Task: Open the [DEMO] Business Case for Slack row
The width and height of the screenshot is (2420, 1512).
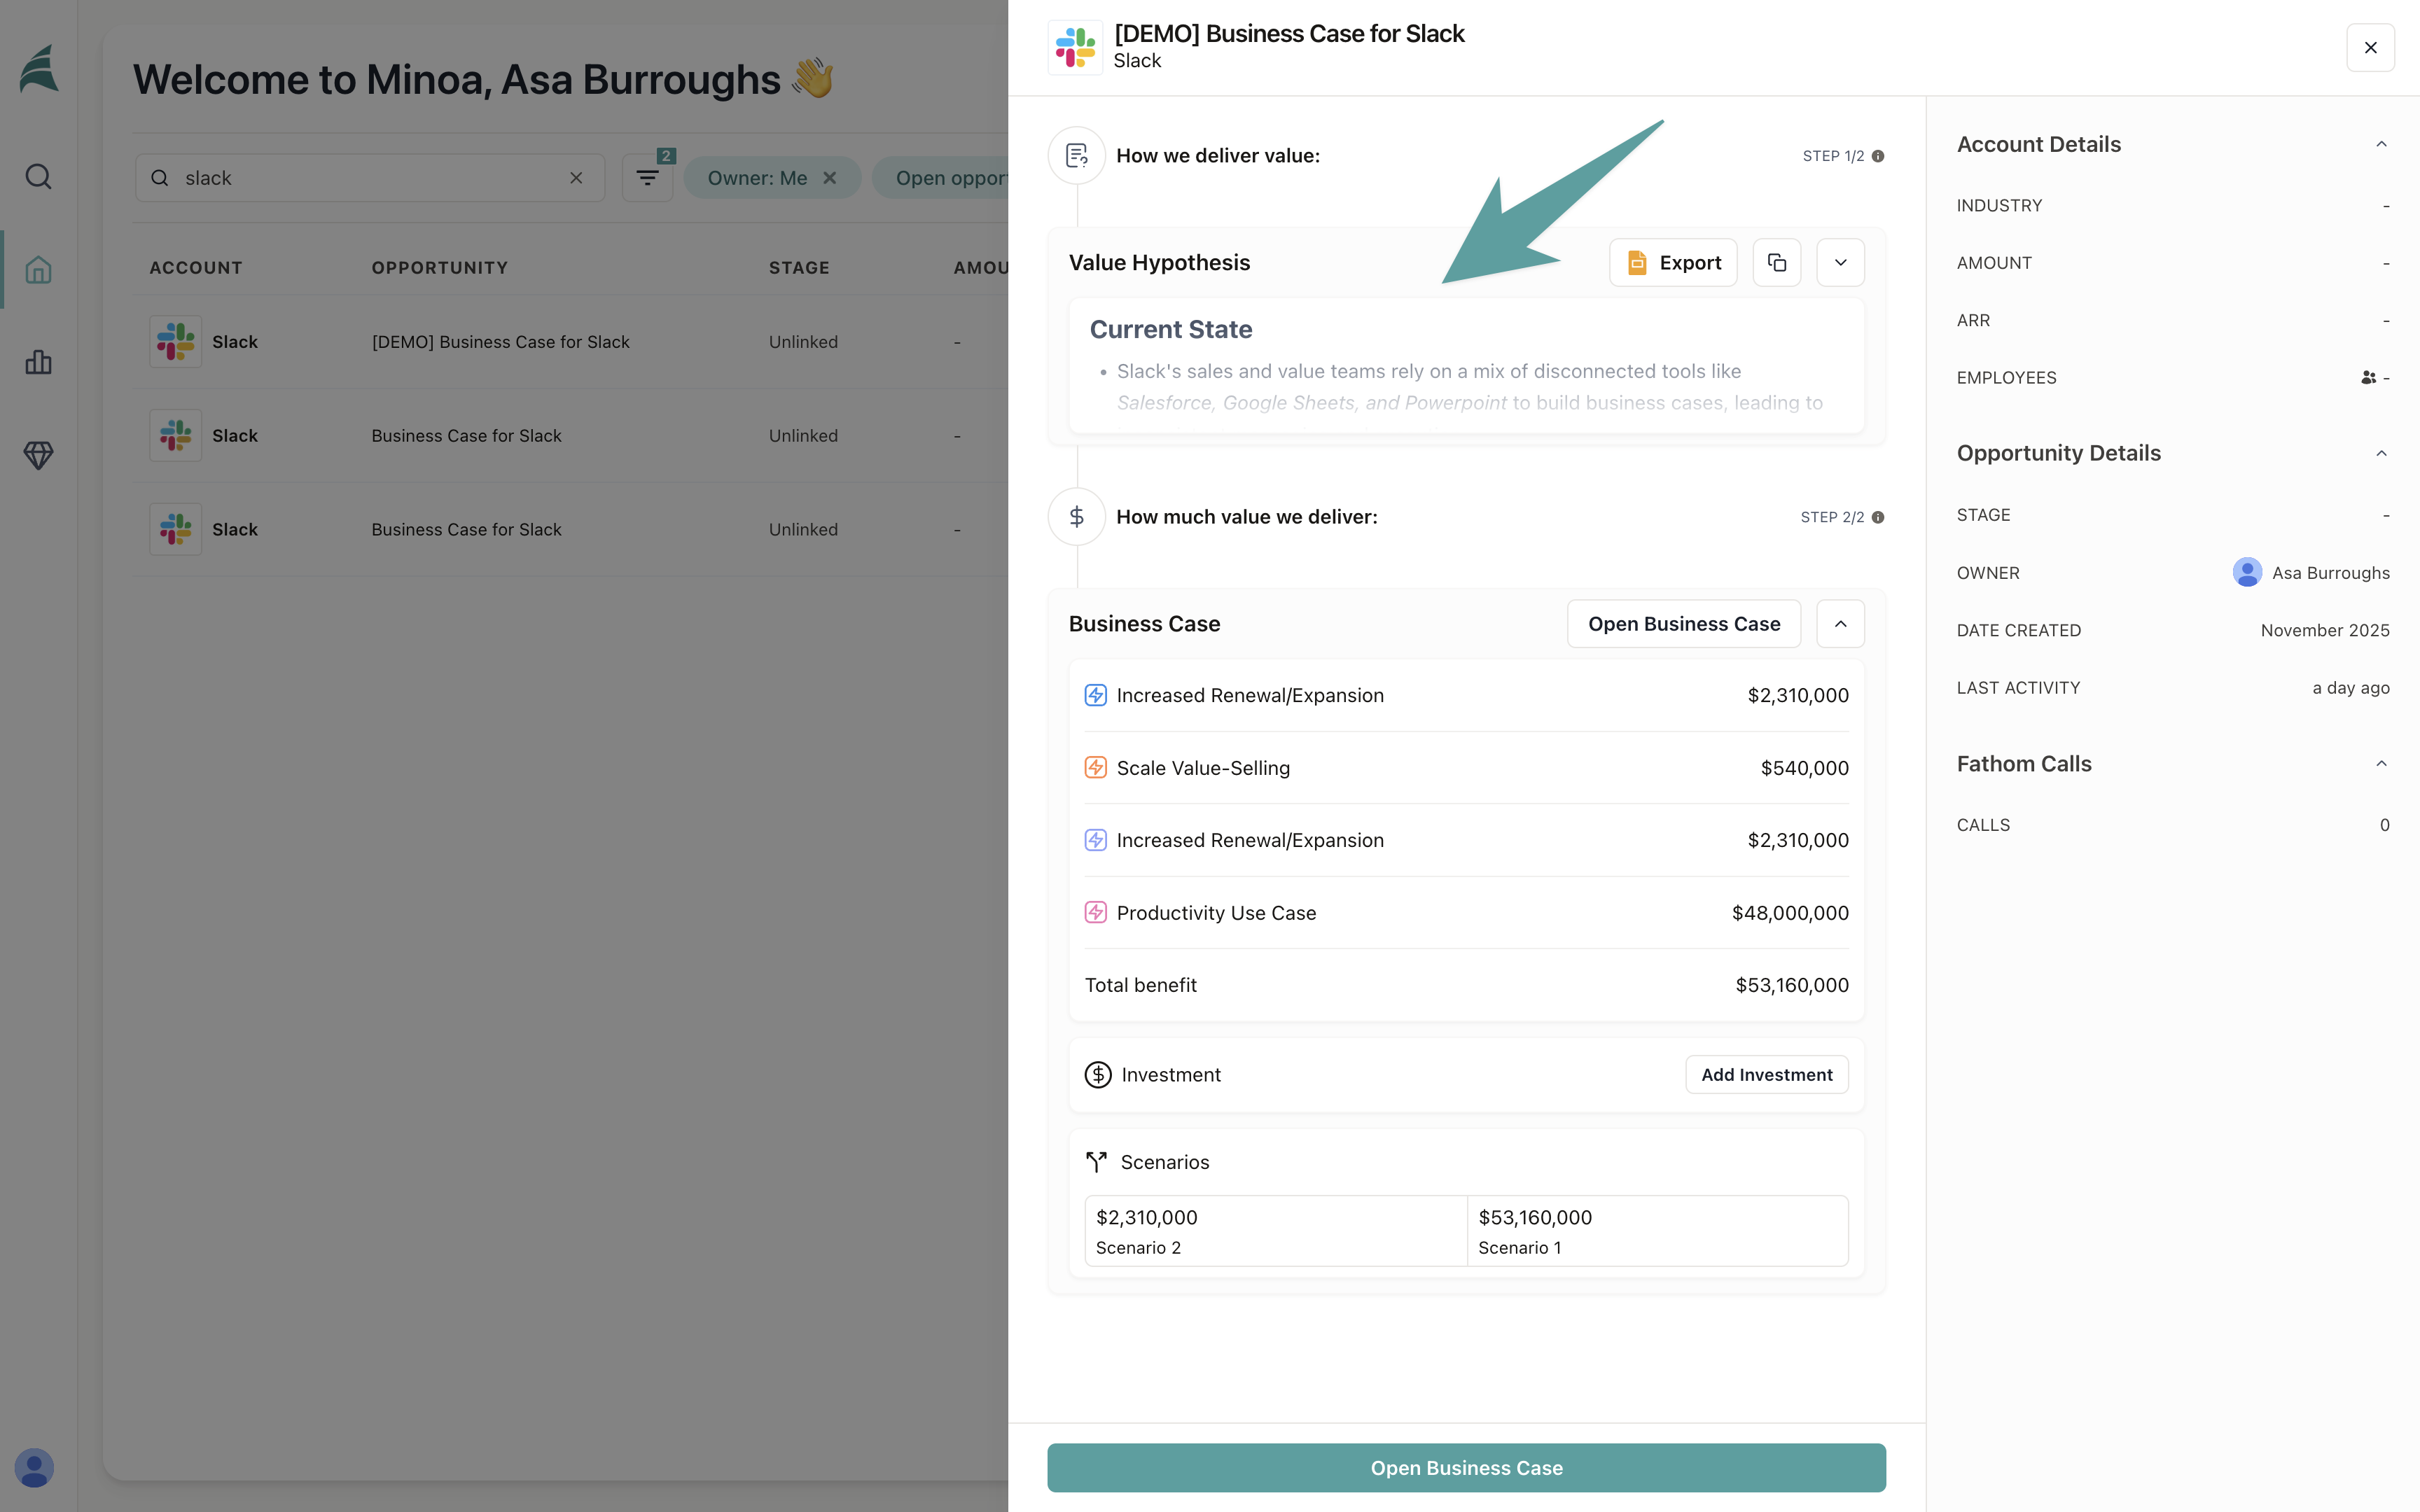Action: pyautogui.click(x=570, y=342)
